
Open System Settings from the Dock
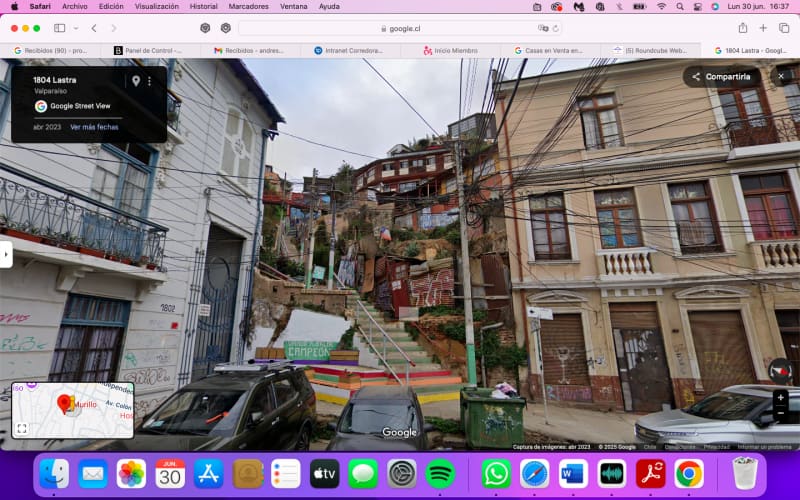402,473
